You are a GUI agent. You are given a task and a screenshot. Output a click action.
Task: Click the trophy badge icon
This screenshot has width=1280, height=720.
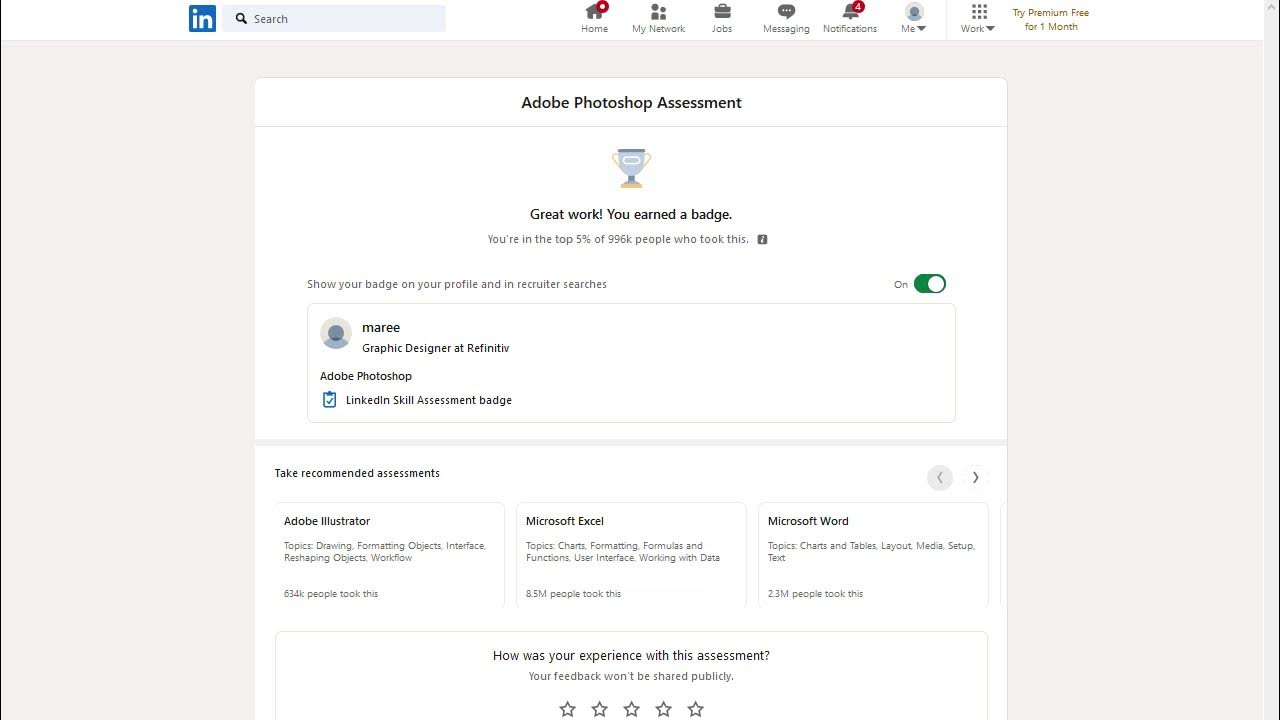[x=631, y=168]
